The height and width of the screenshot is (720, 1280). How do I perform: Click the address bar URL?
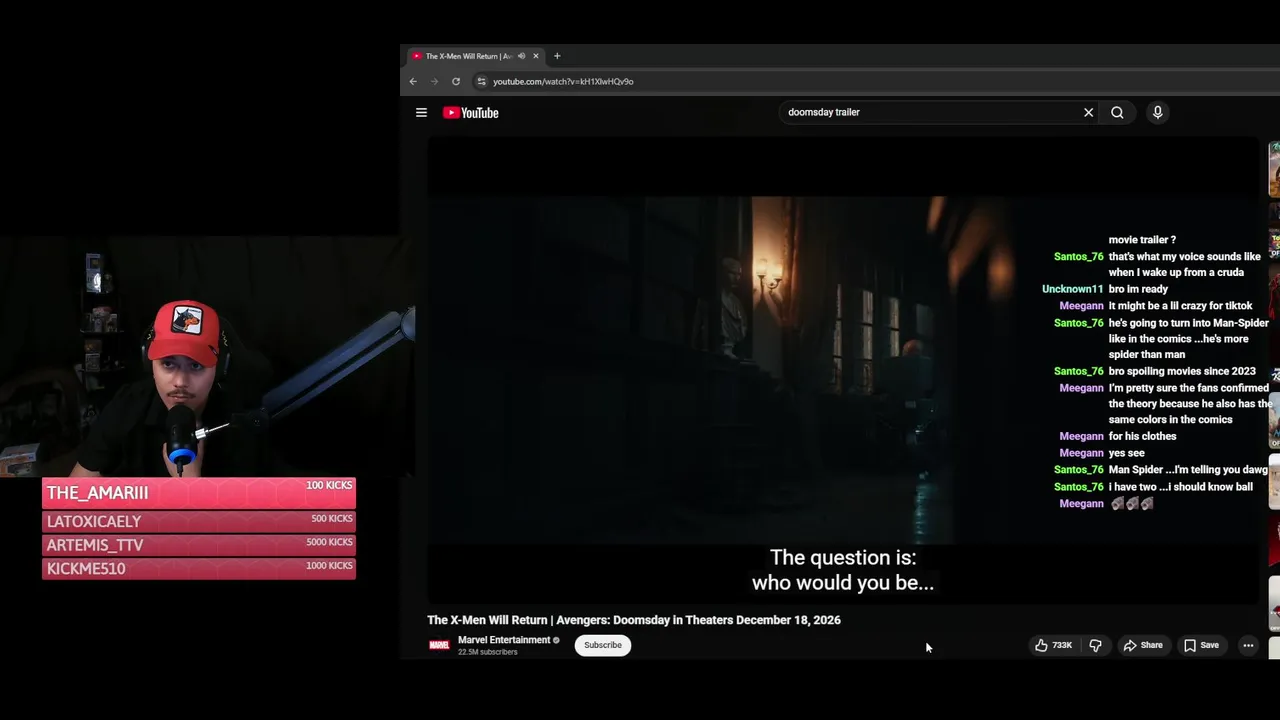563,82
